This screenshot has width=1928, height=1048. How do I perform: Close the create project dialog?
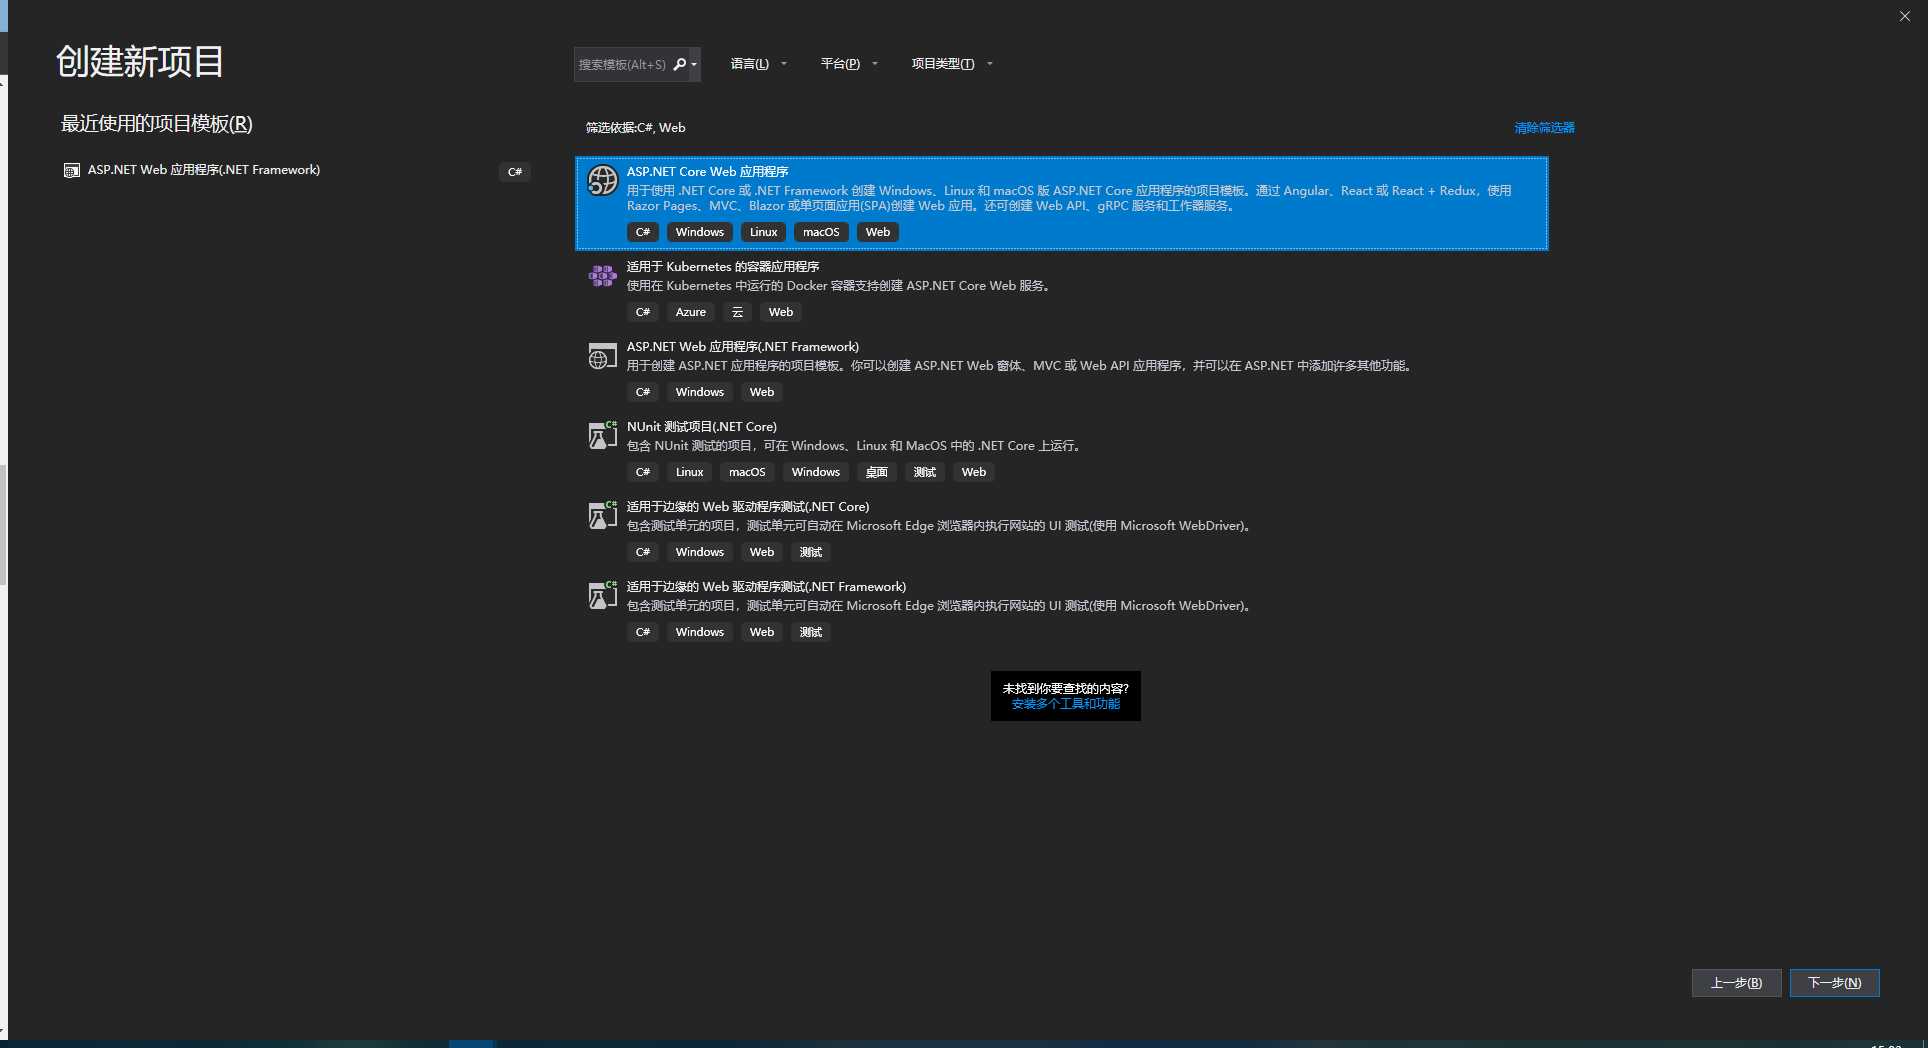pyautogui.click(x=1904, y=16)
